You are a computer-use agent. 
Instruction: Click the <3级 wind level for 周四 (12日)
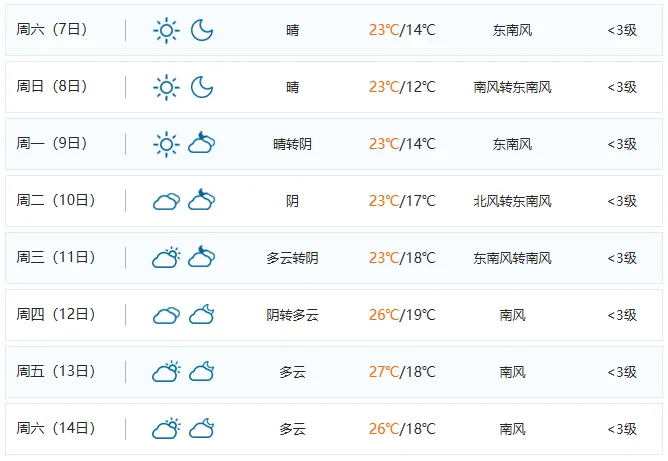click(x=622, y=315)
